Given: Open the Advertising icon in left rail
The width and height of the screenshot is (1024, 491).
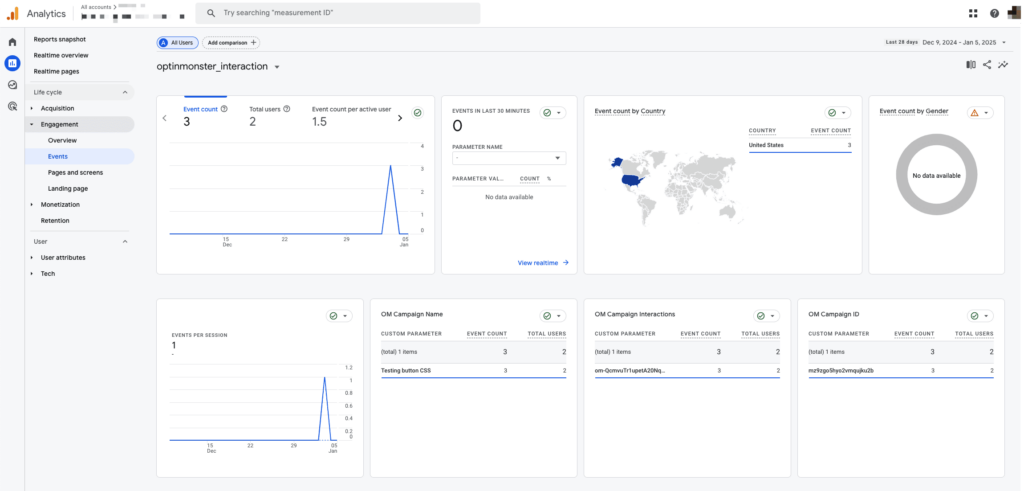Looking at the screenshot, I should coord(12,106).
